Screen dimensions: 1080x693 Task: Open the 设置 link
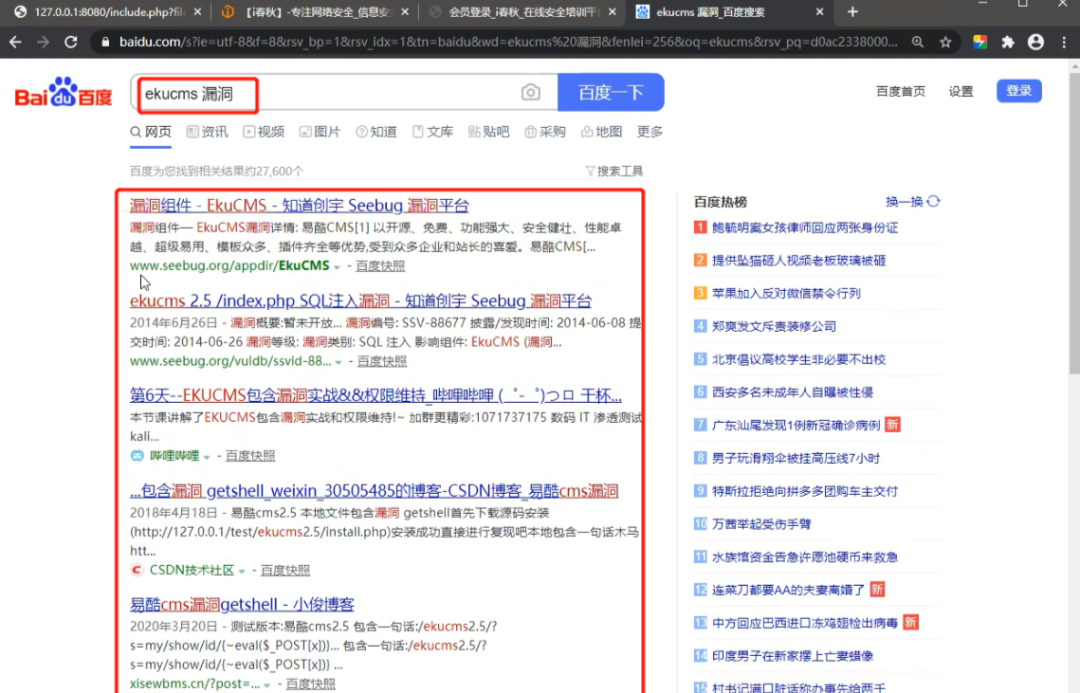[x=960, y=91]
